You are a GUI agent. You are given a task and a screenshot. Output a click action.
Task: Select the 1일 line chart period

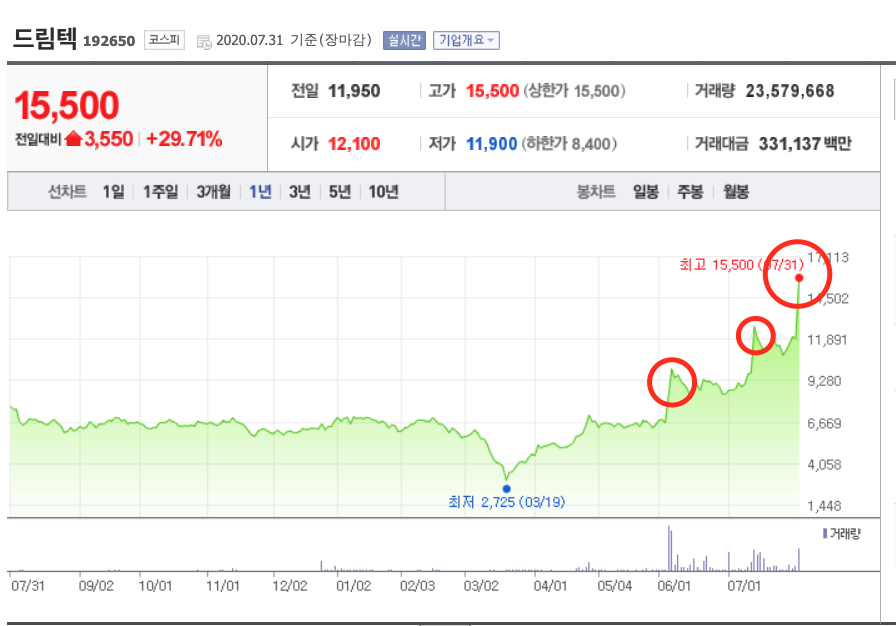point(113,192)
